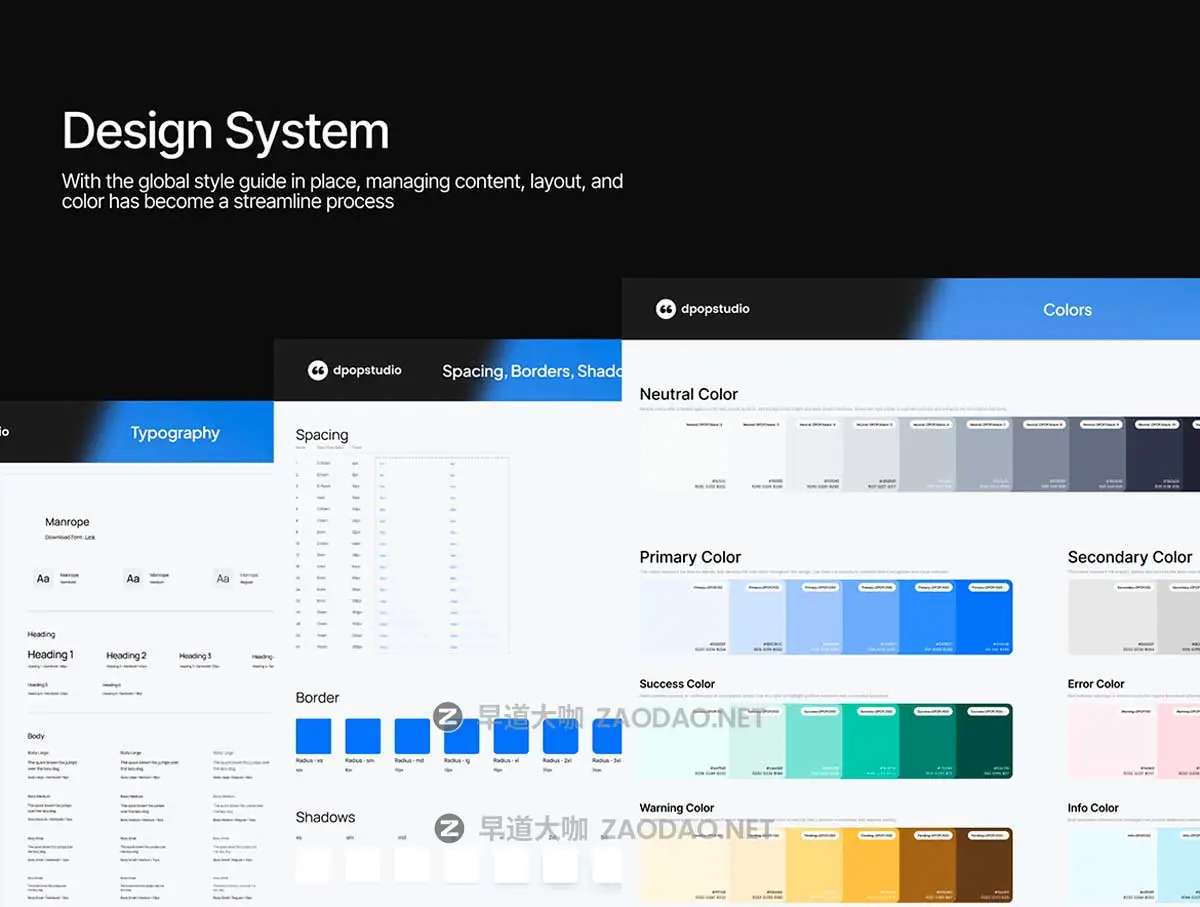The image size is (1200, 907).
Task: Click the Radius - sm blue square
Action: click(363, 736)
